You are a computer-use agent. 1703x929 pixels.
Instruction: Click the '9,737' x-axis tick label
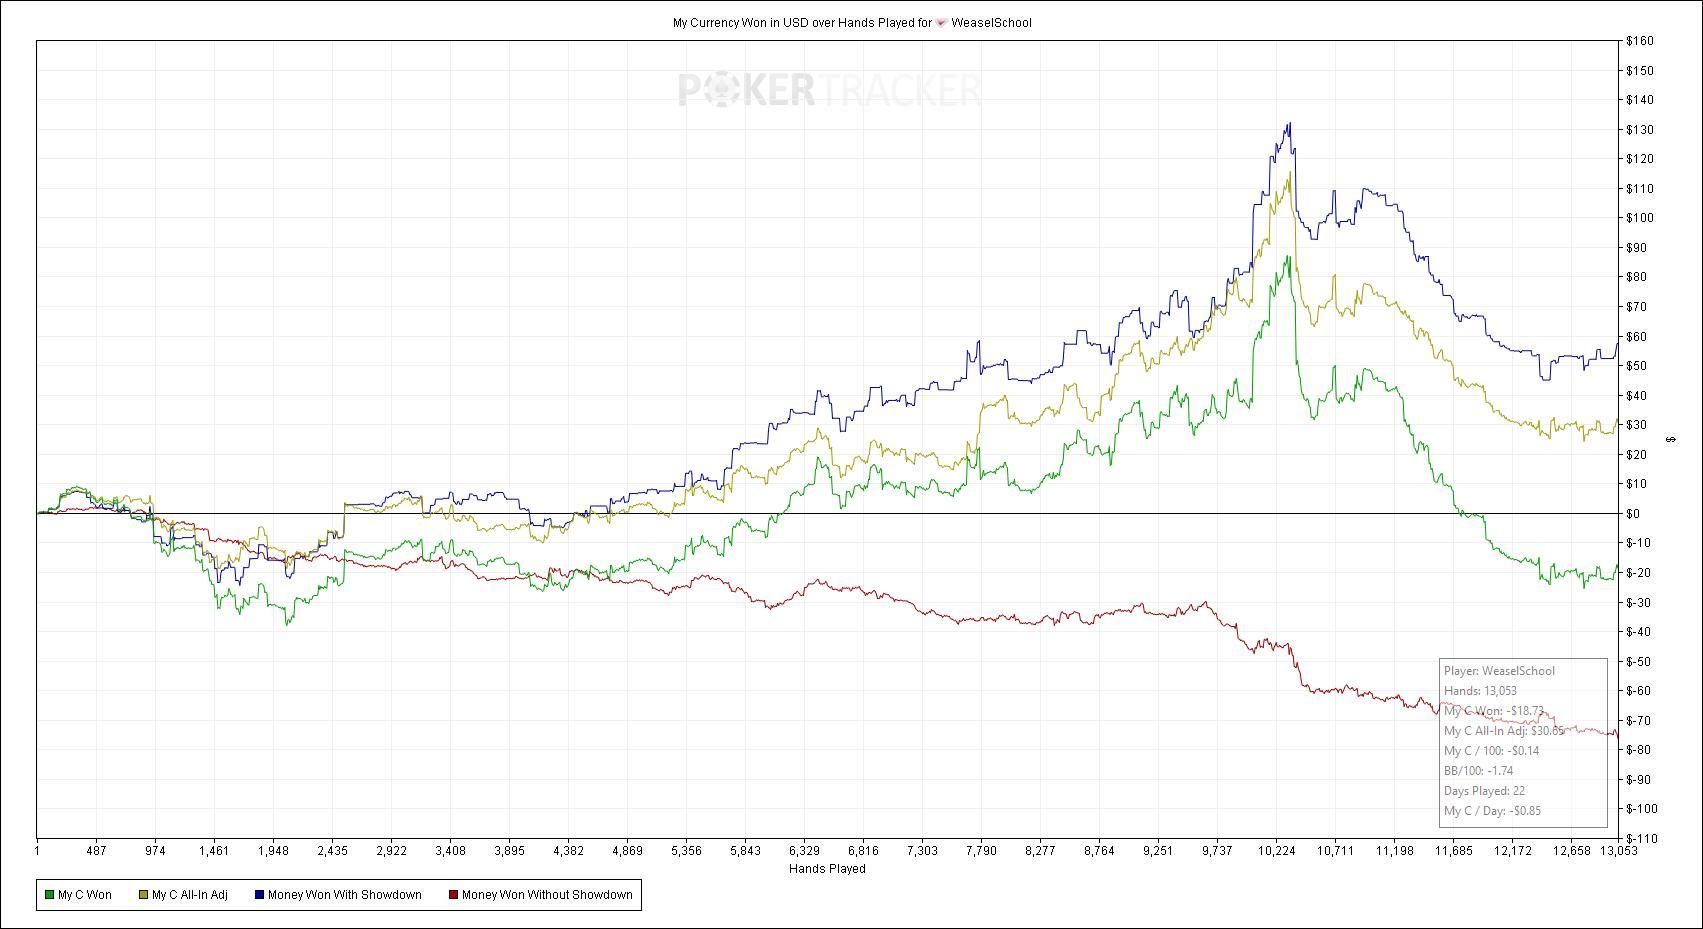[x=1217, y=851]
